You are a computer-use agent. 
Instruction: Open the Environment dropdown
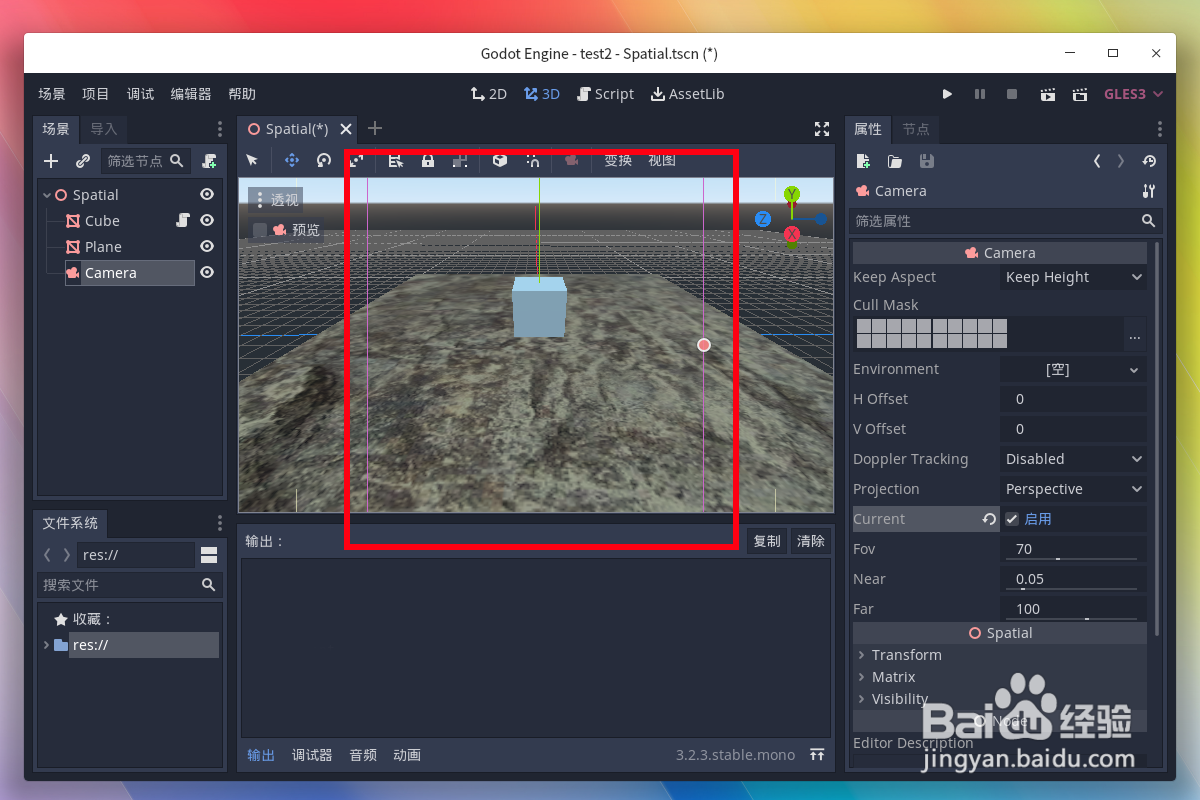tap(1073, 369)
